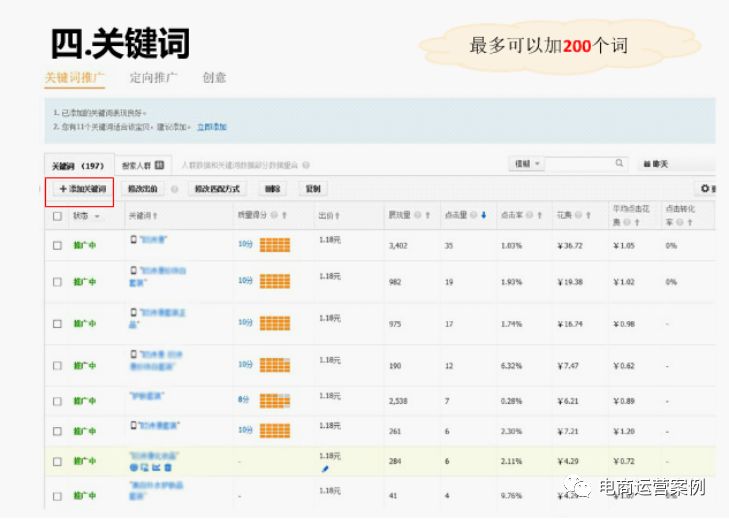Click the 质量得分 help icon
Viewport: 729px width, 519px height.
pos(274,215)
